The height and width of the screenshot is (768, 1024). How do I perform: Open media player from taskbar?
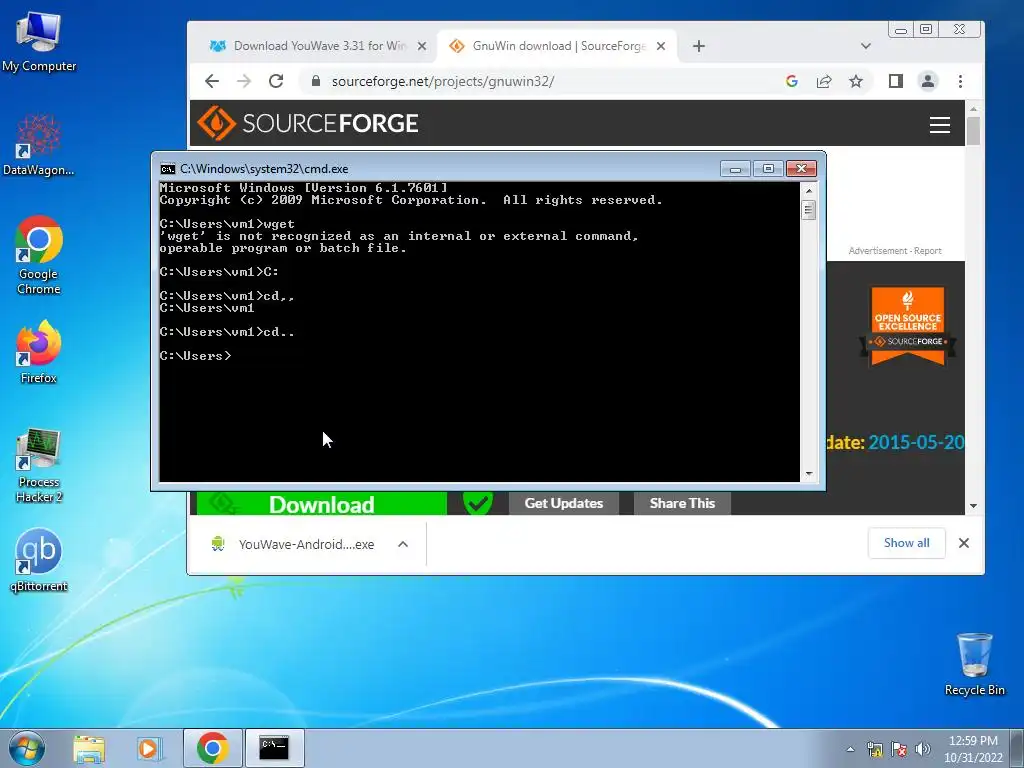[x=150, y=748]
